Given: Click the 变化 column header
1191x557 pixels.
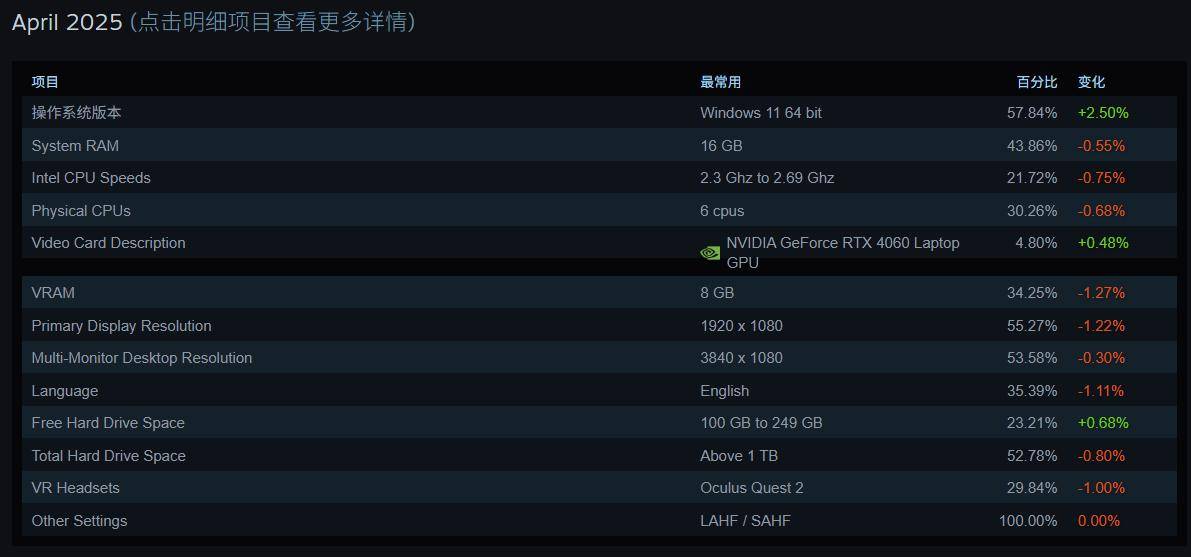Looking at the screenshot, I should [1091, 82].
